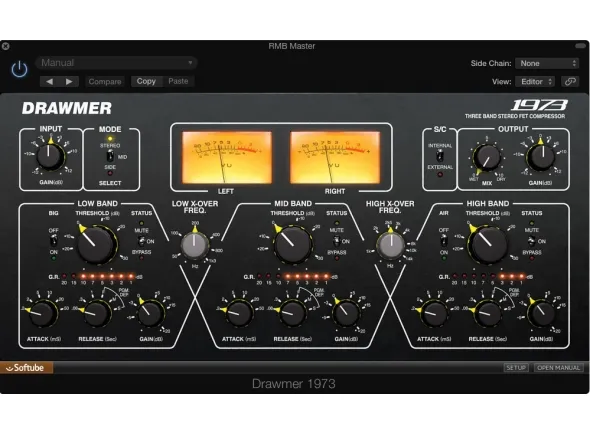Load the previous preset with left arrow
This screenshot has width=590, height=434.
click(49, 81)
